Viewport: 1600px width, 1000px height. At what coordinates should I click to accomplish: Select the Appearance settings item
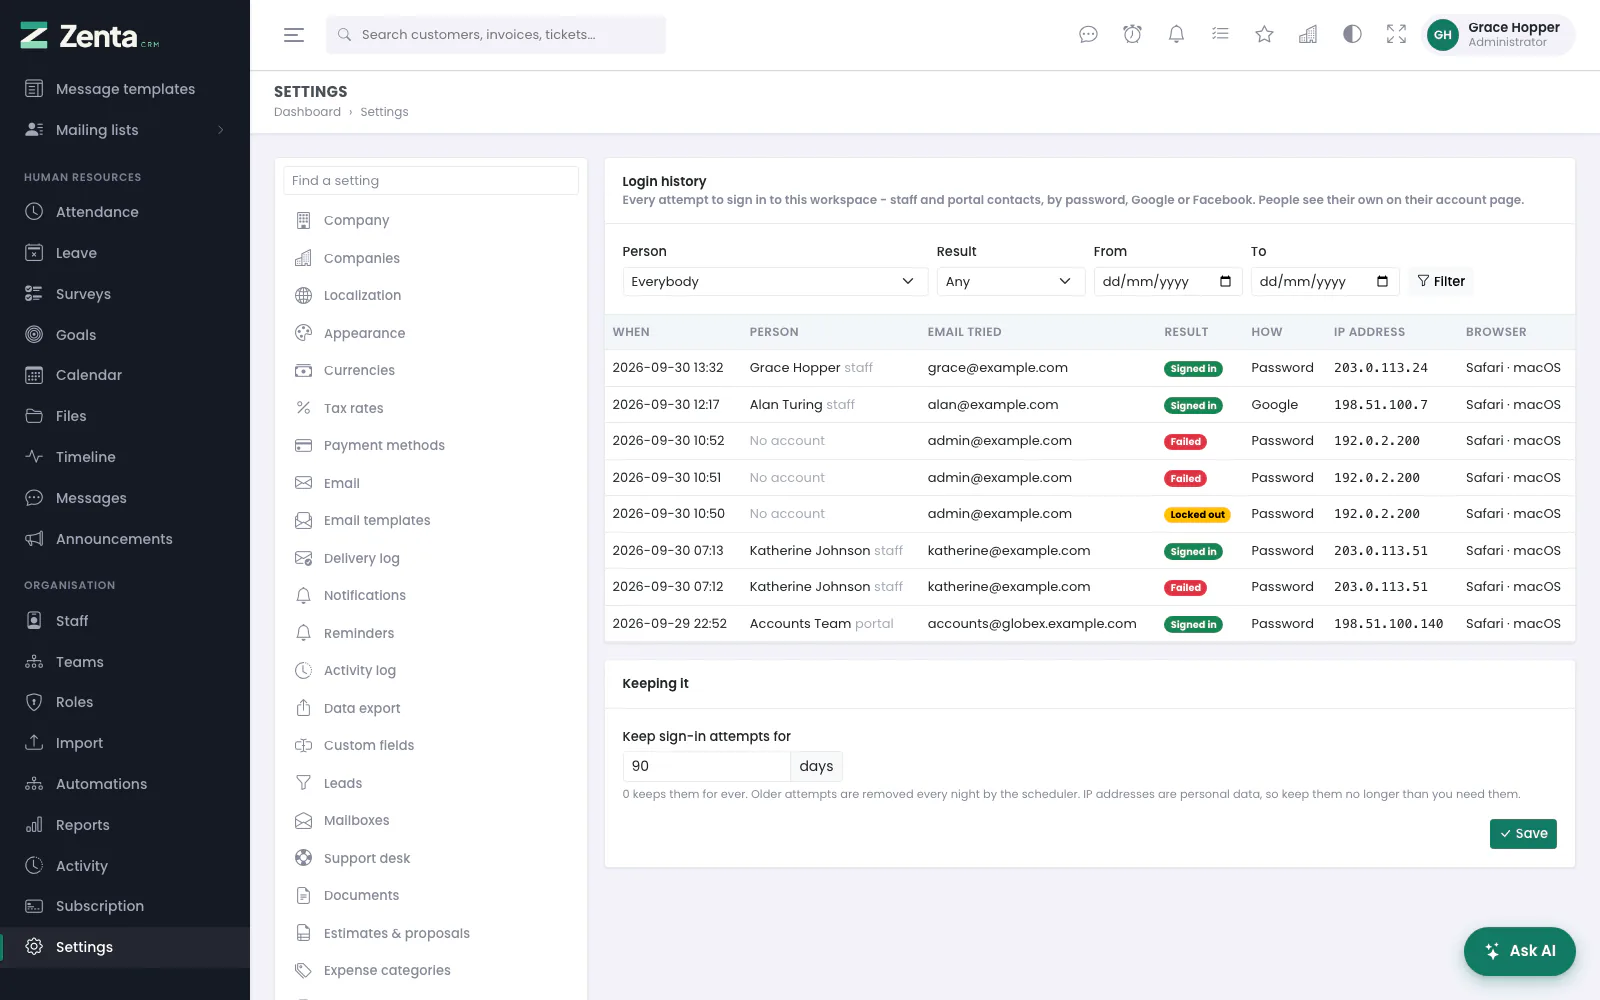[x=431, y=333]
